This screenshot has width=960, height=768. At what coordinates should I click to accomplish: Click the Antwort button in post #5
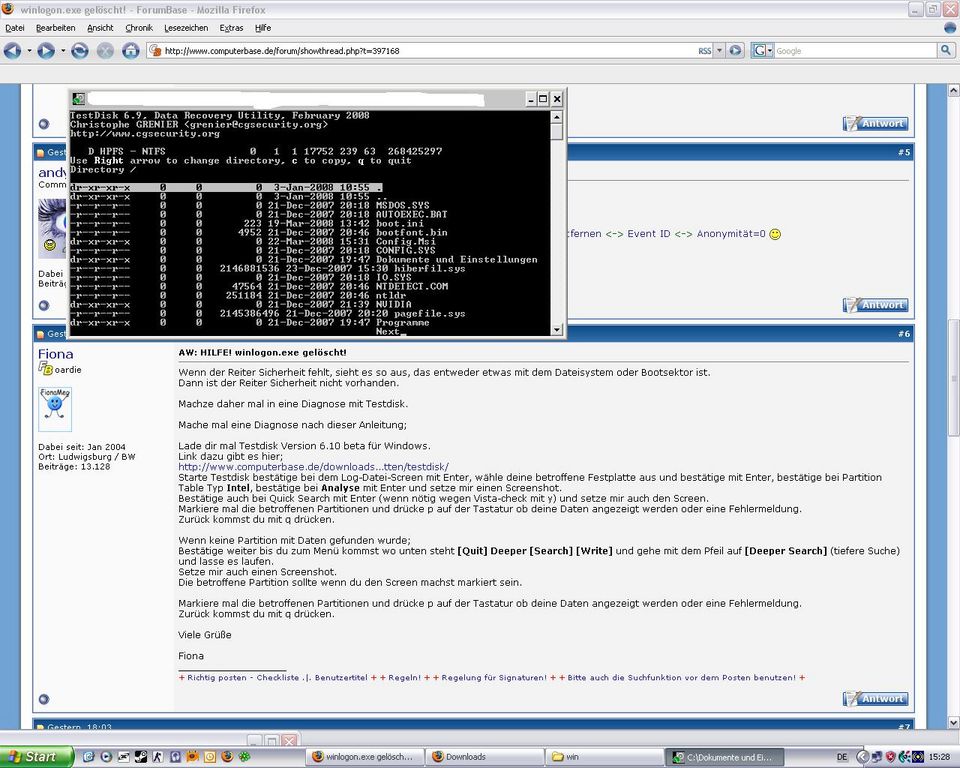click(x=876, y=305)
